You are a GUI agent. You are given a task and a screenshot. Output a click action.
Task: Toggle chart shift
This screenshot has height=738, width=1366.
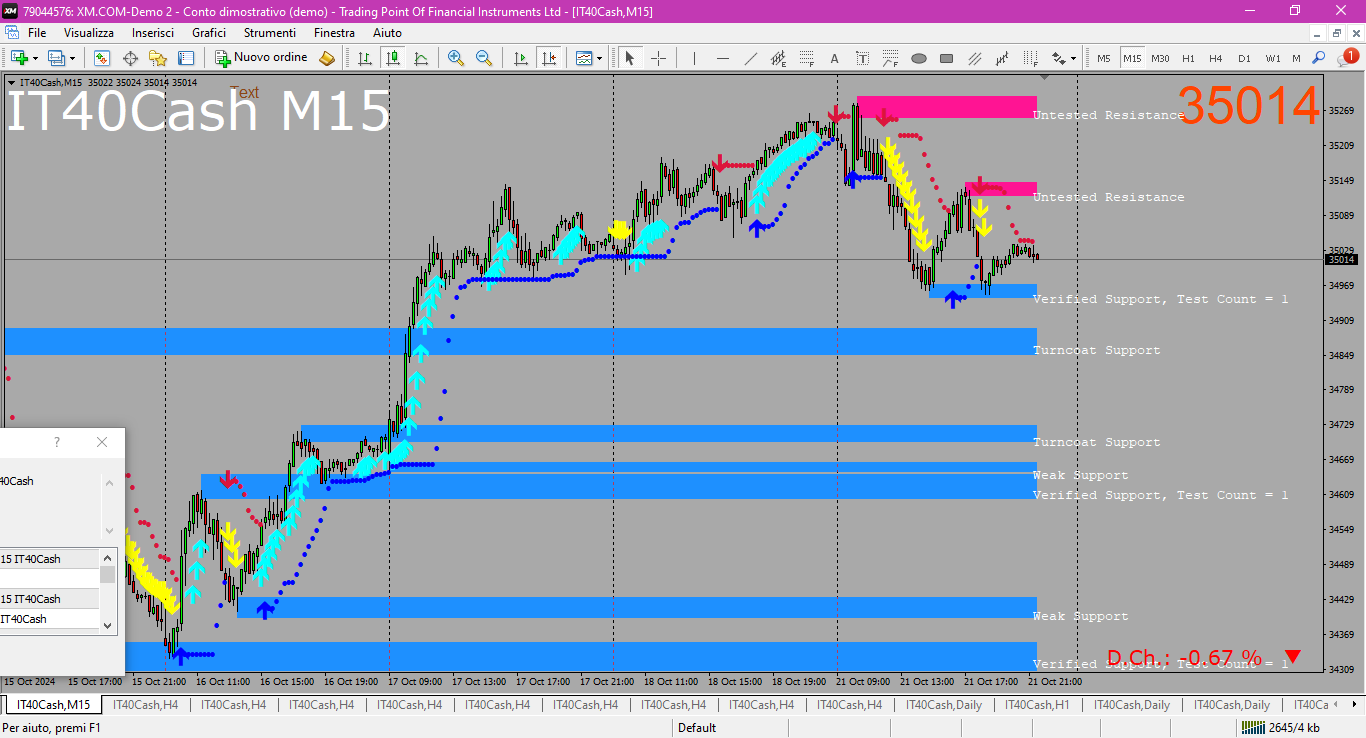pos(548,58)
